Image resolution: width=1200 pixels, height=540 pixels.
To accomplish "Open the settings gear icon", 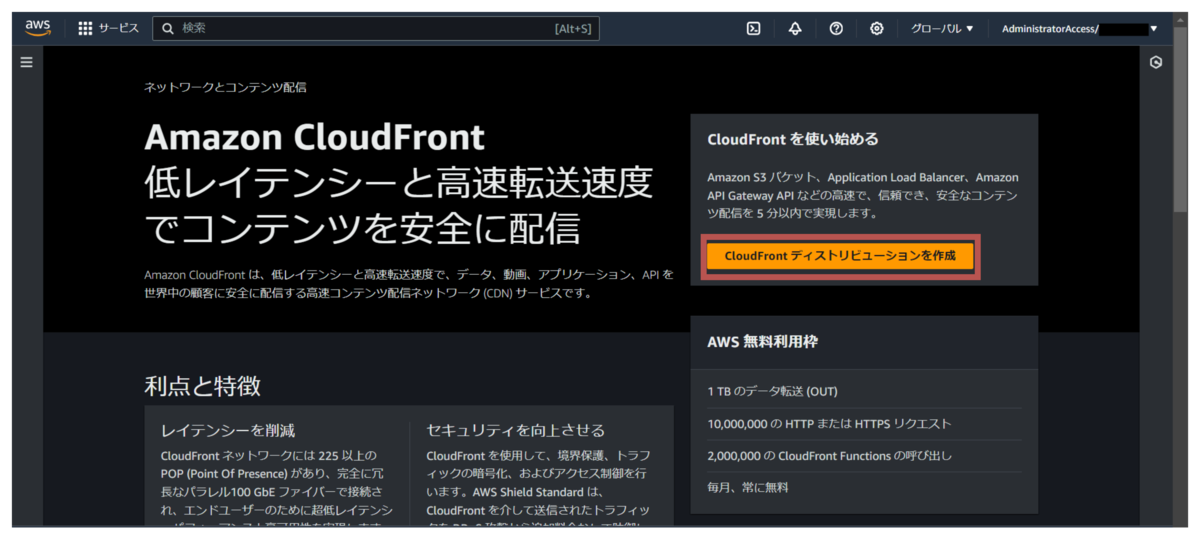I will [877, 28].
